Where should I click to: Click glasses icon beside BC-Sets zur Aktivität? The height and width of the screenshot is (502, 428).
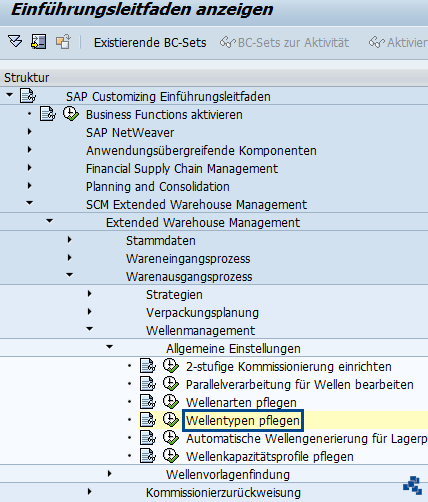[x=228, y=43]
